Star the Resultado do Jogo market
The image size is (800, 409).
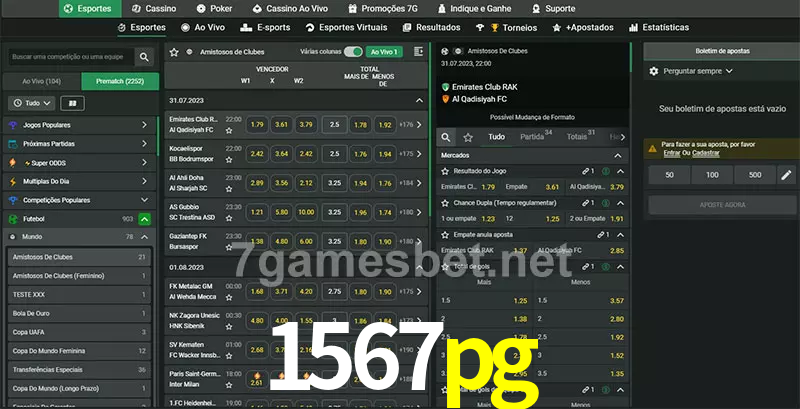(445, 171)
